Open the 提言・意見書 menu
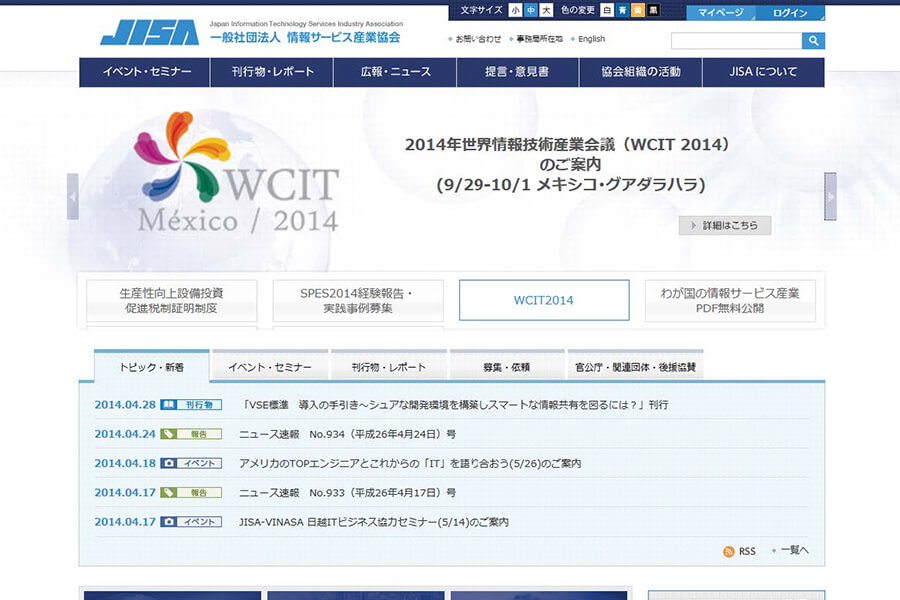 pos(518,72)
